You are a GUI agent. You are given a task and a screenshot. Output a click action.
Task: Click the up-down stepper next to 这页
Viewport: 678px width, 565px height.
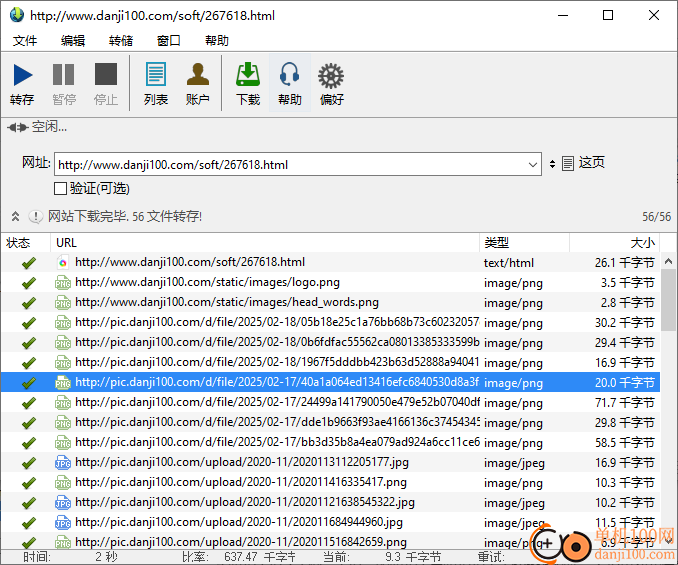coord(552,164)
